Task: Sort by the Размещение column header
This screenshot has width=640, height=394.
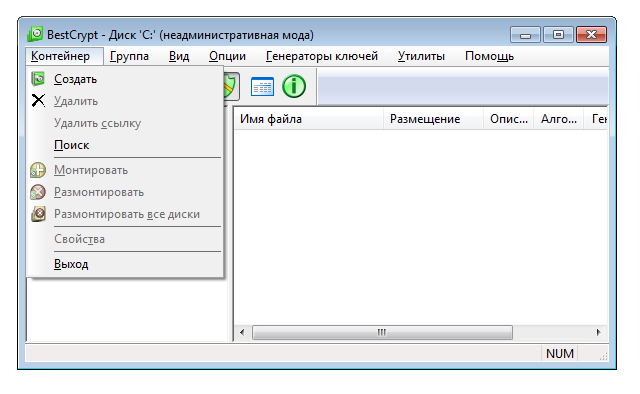Action: pyautogui.click(x=433, y=119)
